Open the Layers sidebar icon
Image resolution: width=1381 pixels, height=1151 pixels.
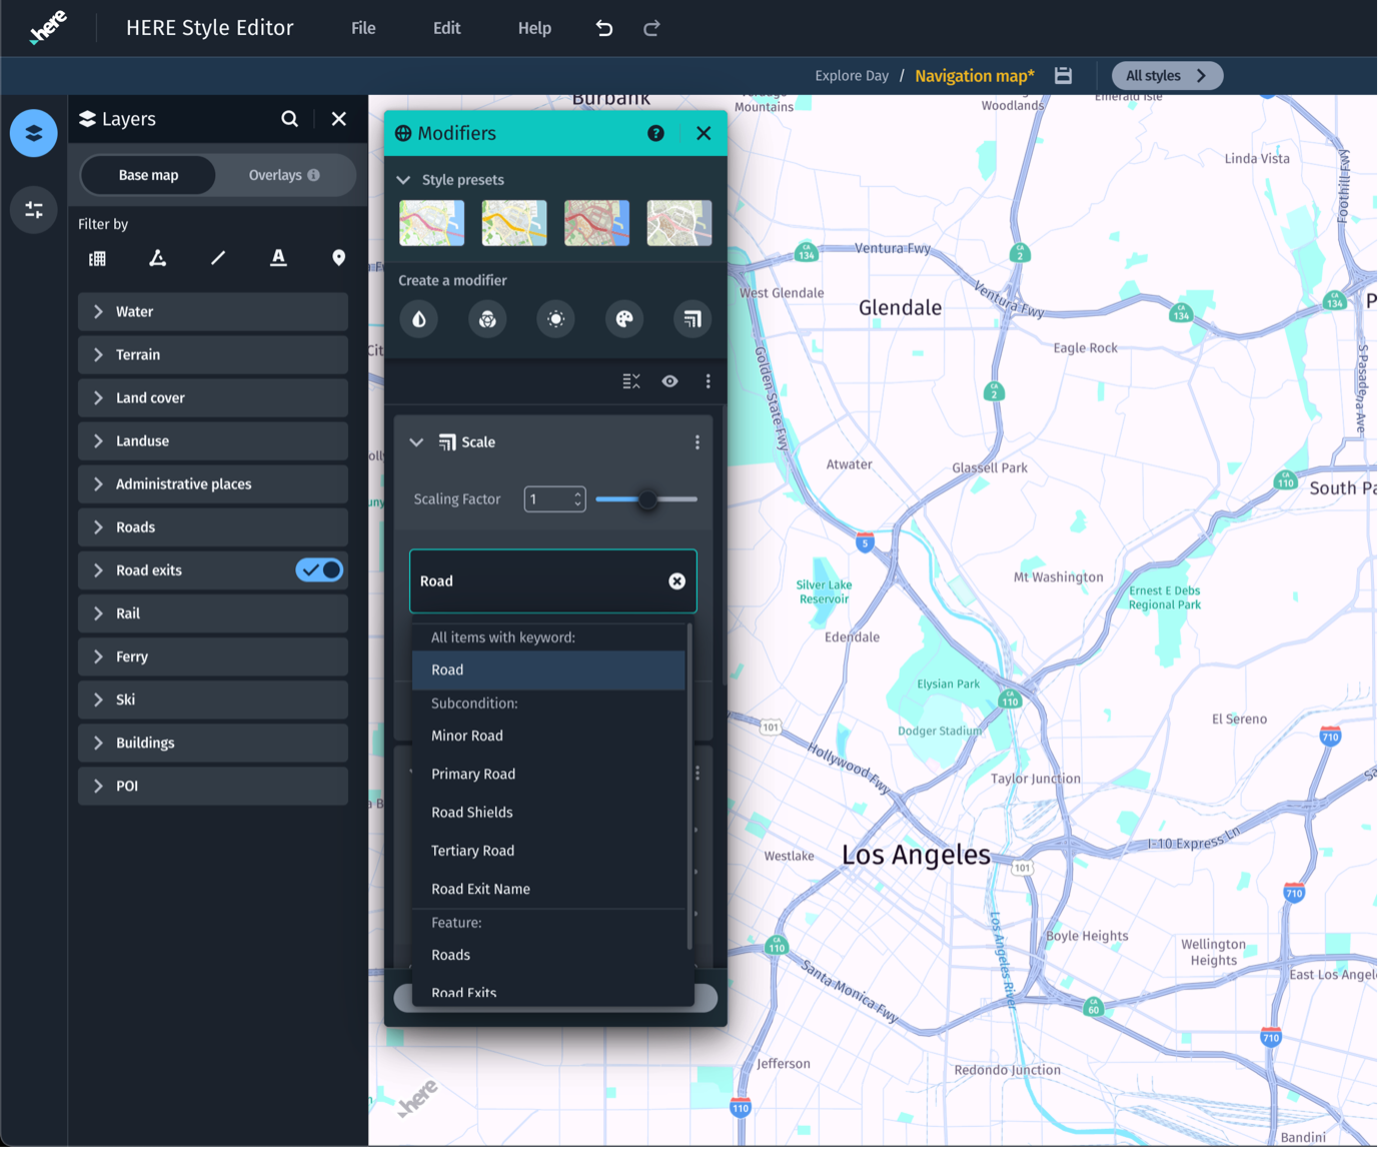point(33,133)
